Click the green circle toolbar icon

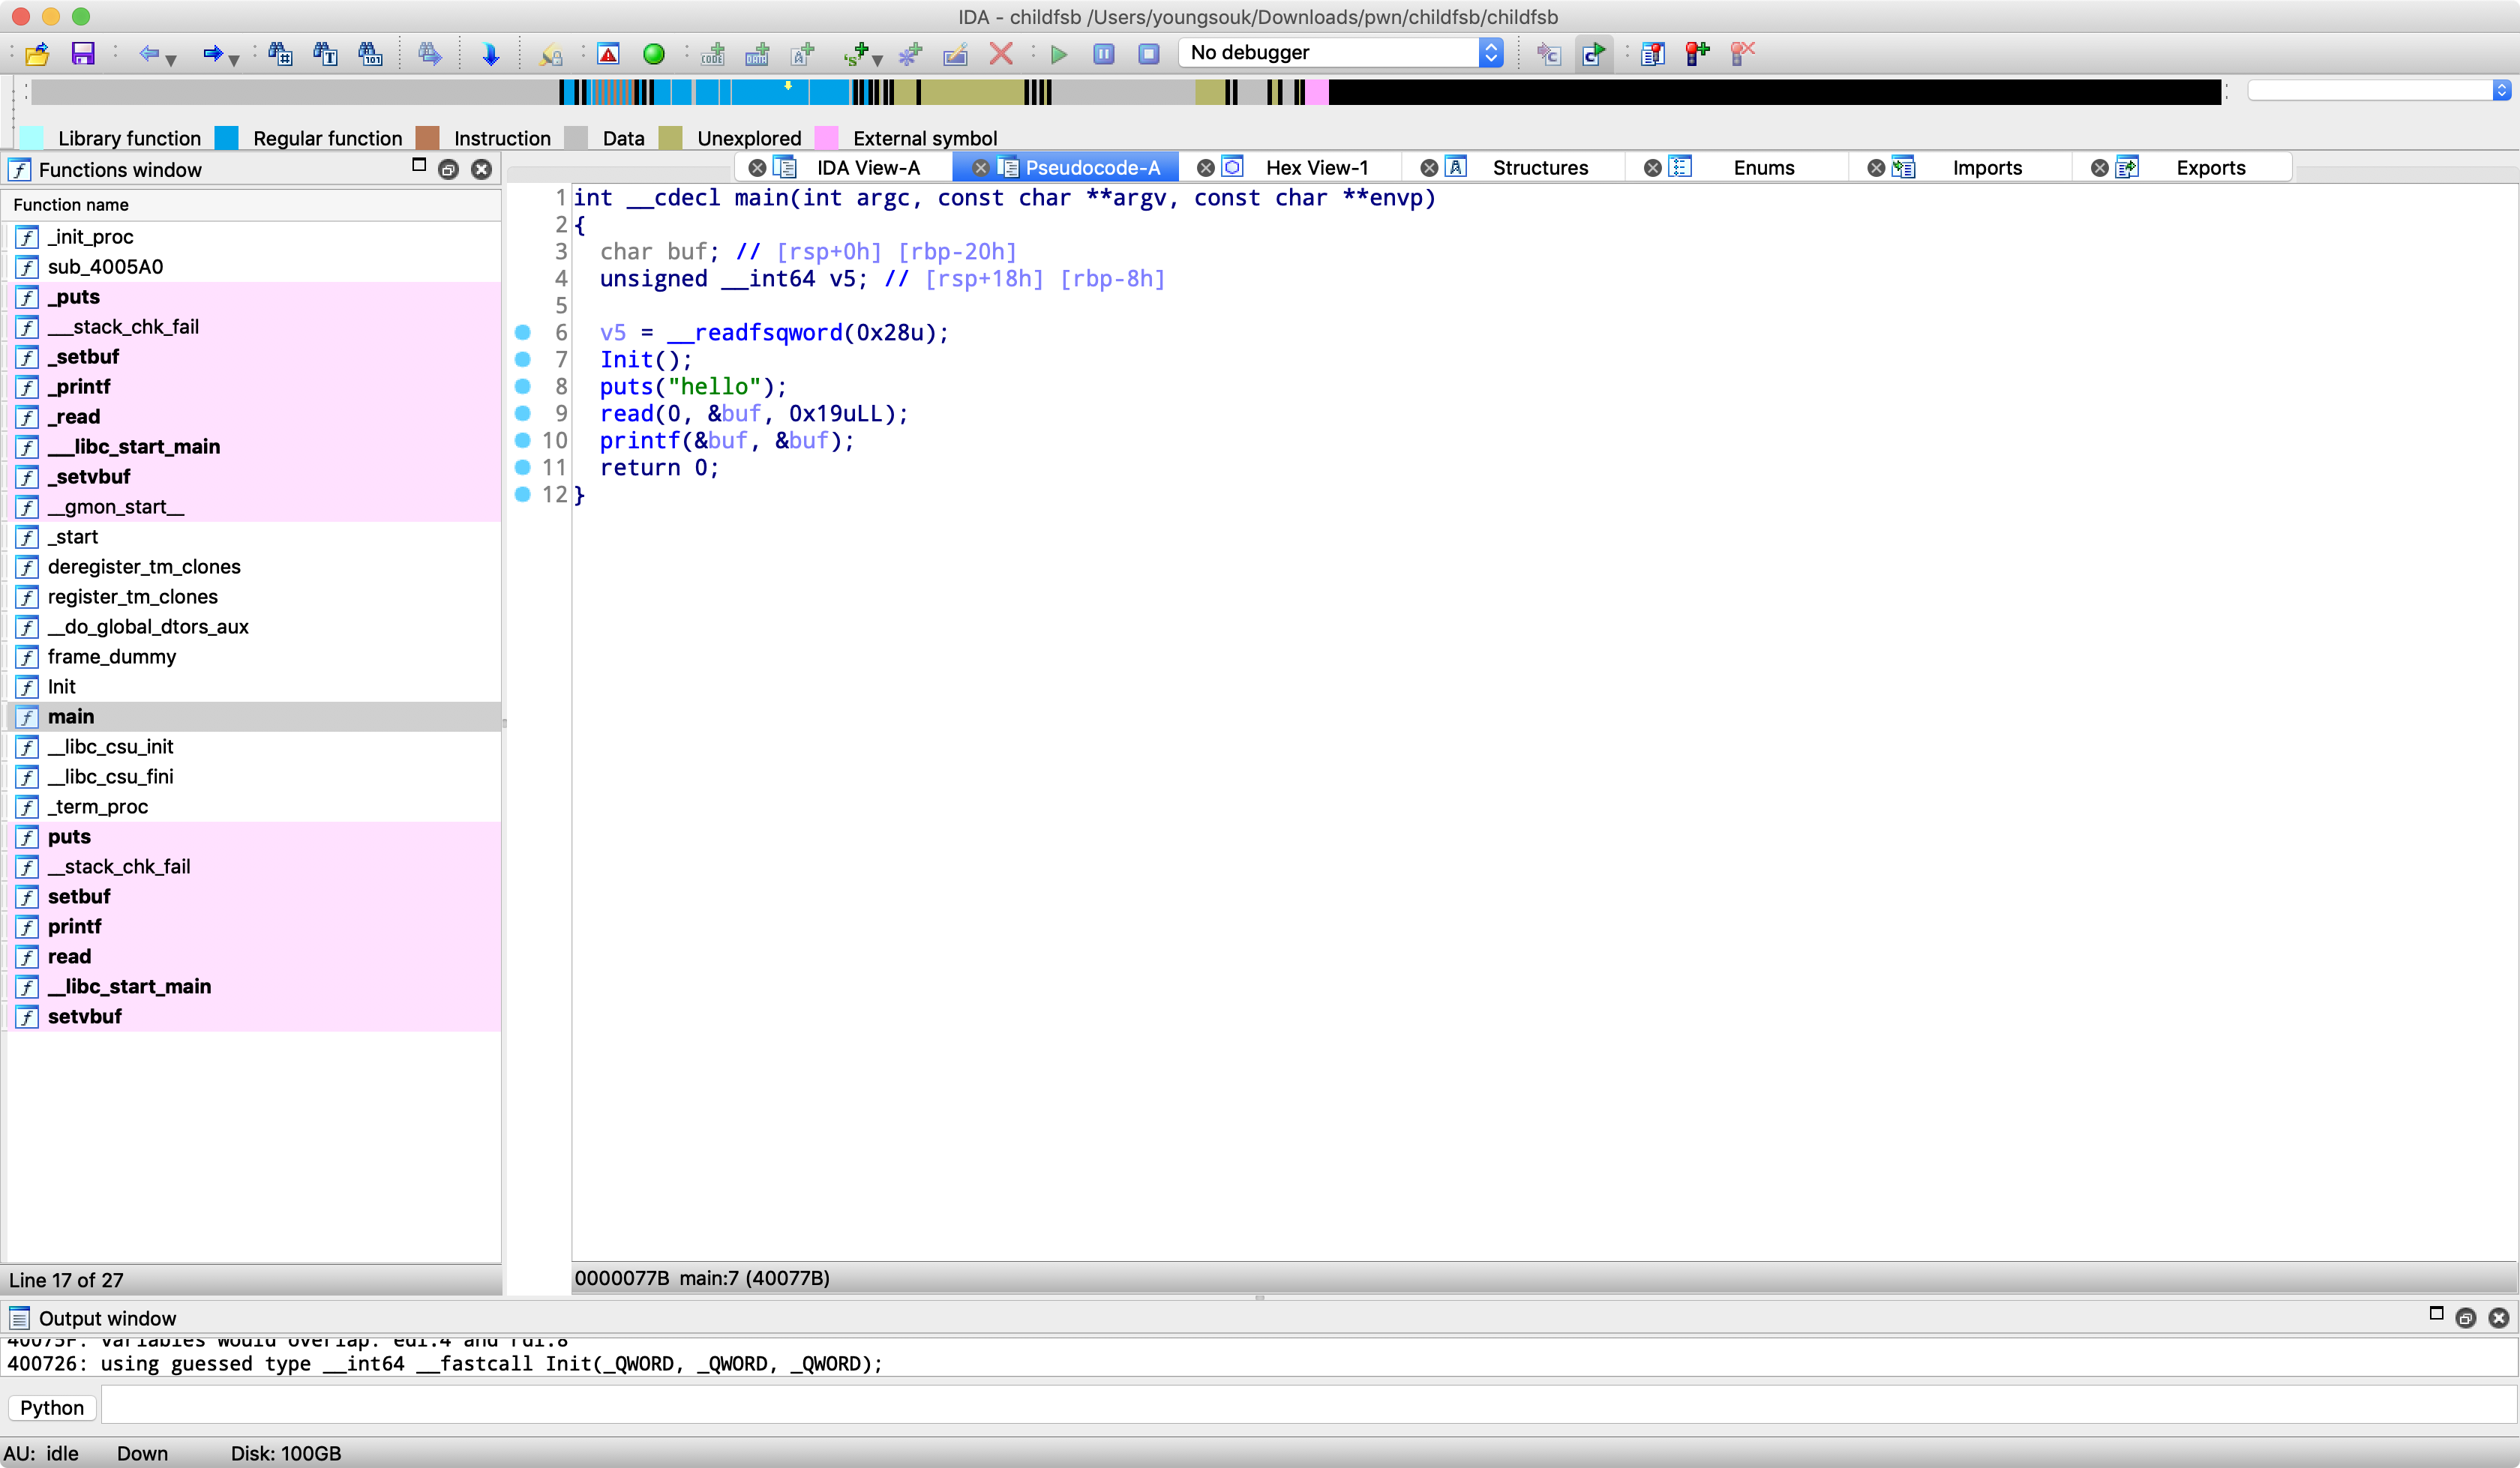click(654, 54)
